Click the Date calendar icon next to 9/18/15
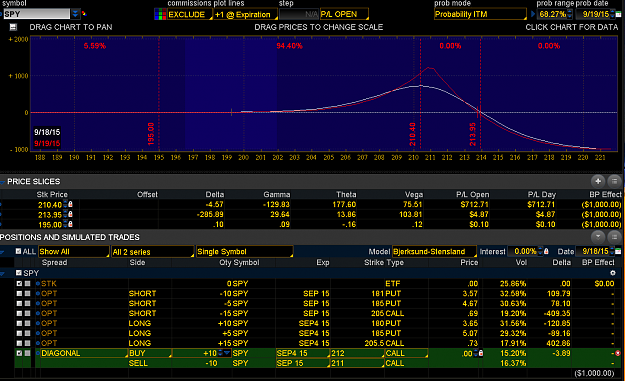Screen dimensions: 625x381 click(618, 251)
